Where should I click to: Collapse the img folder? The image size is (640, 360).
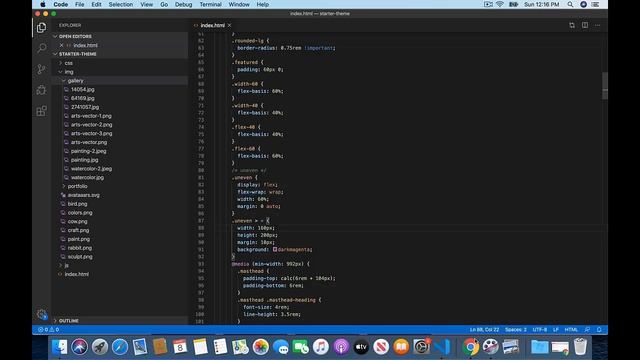pos(69,72)
